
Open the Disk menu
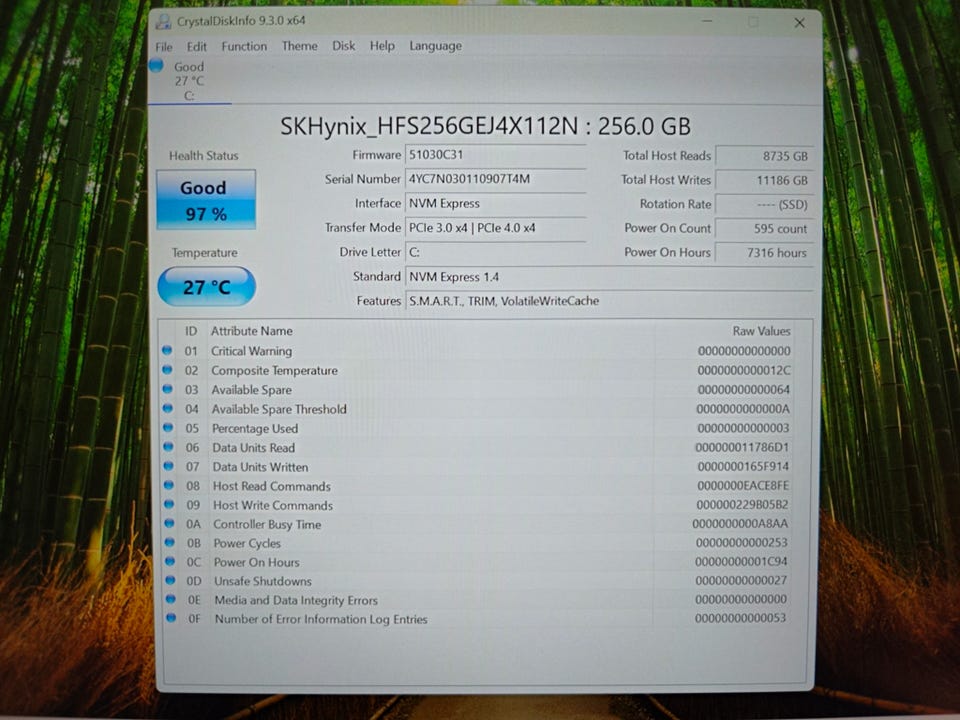(343, 46)
